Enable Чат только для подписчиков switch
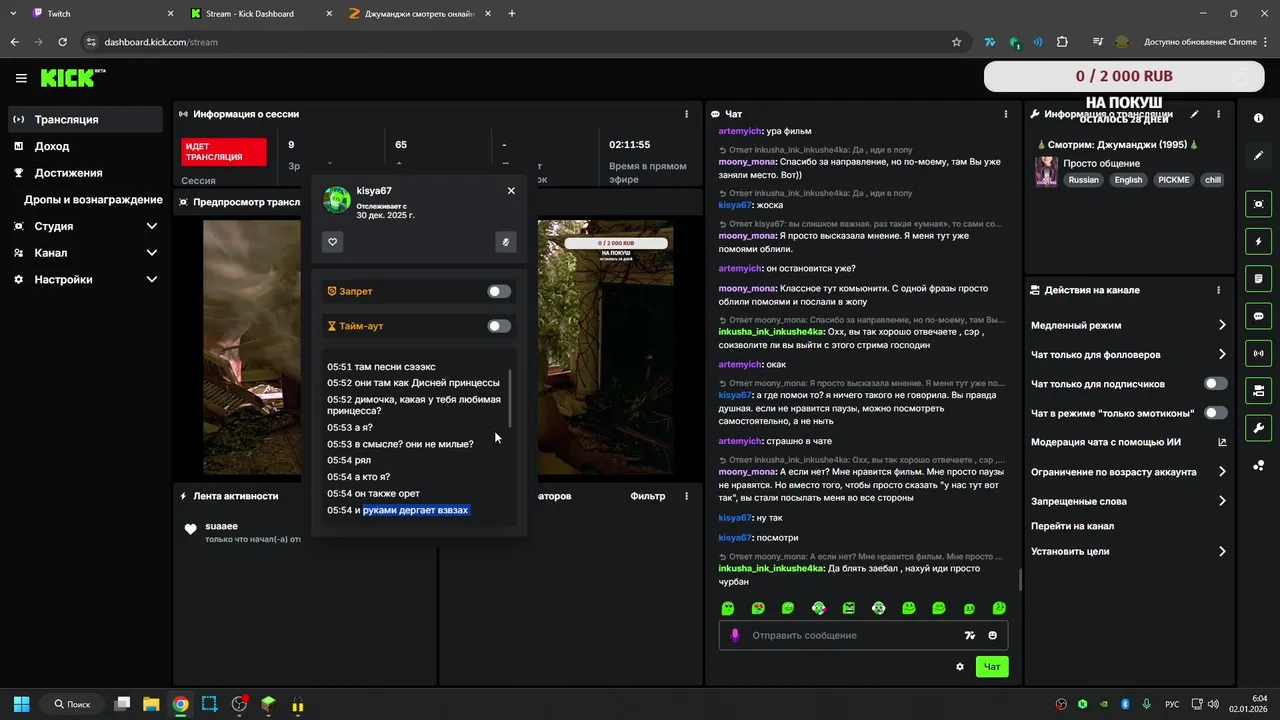The height and width of the screenshot is (720, 1280). [x=1216, y=384]
